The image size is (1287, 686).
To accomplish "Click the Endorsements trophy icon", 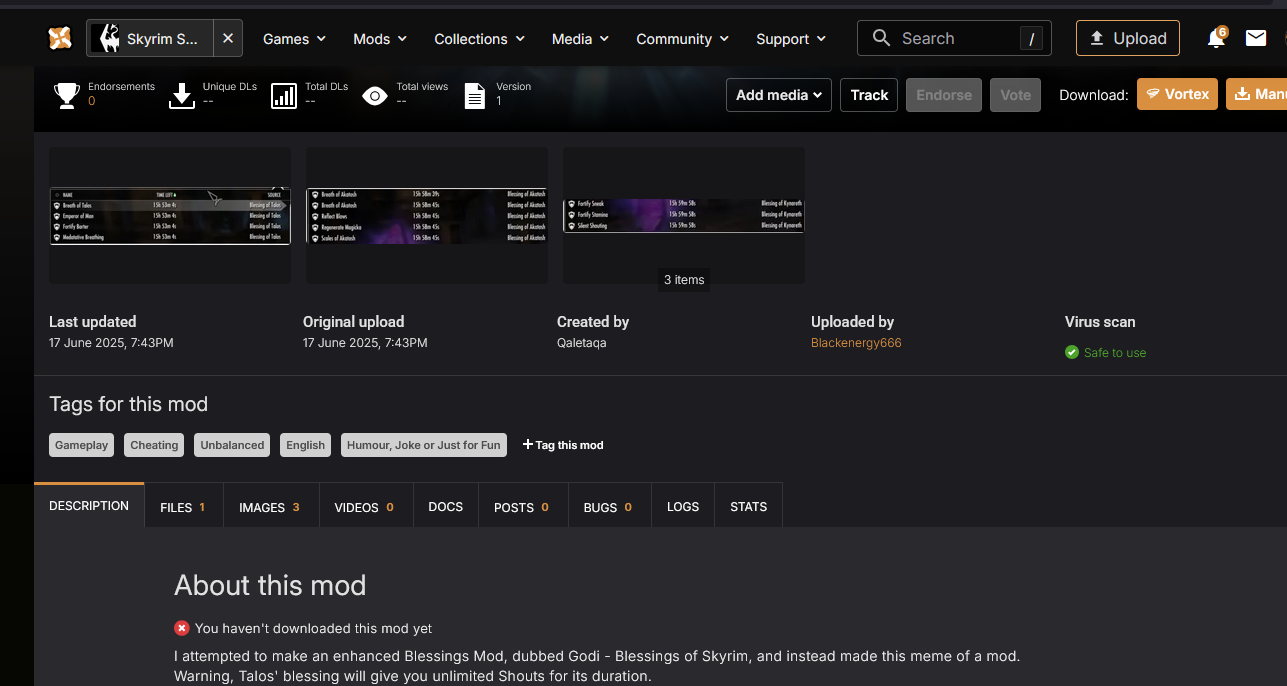I will point(67,95).
